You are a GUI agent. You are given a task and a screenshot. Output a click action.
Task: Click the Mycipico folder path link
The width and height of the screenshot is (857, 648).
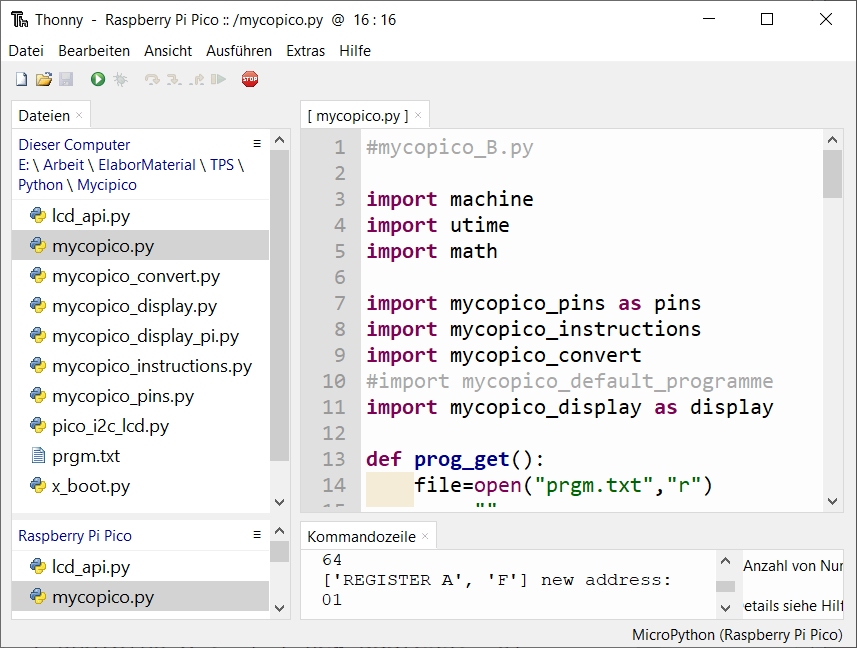[x=107, y=185]
